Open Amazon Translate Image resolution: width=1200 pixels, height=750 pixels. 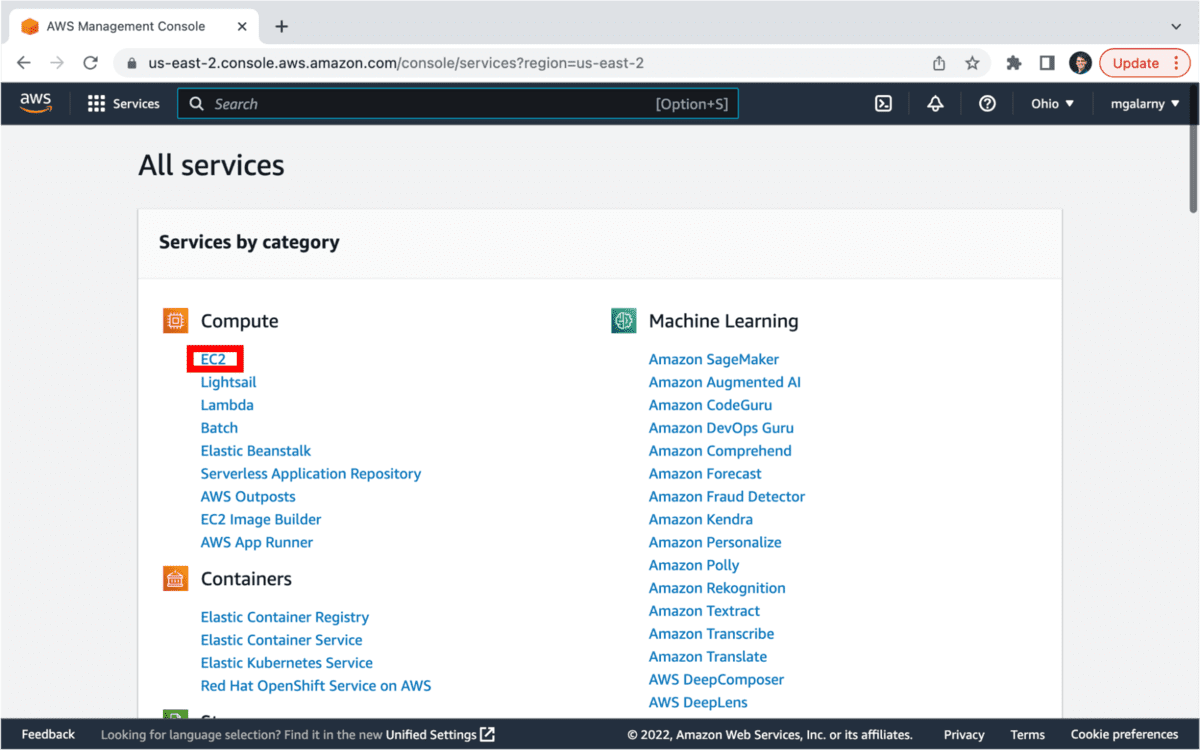[x=708, y=657]
